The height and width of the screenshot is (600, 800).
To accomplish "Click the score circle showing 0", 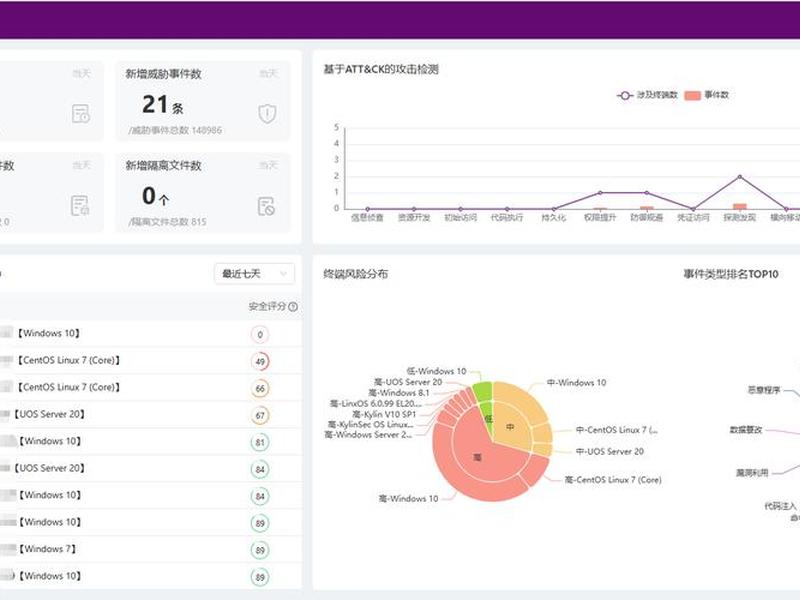I will 260,335.
